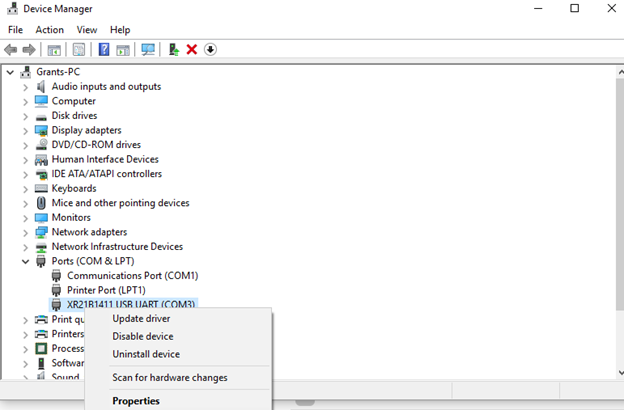
Task: Select the Grants-PC root item
Action: [x=58, y=72]
